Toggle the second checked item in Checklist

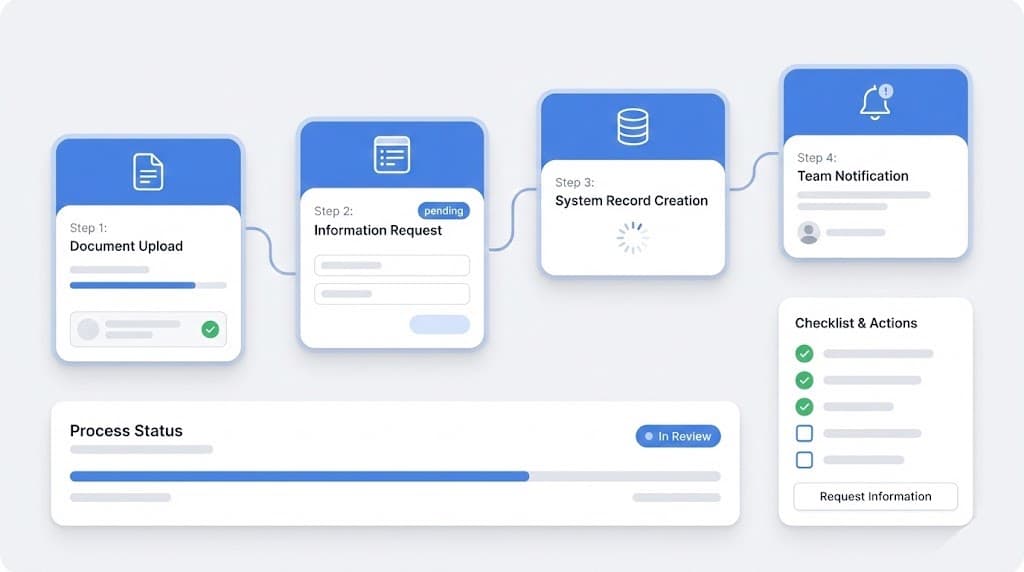[805, 380]
